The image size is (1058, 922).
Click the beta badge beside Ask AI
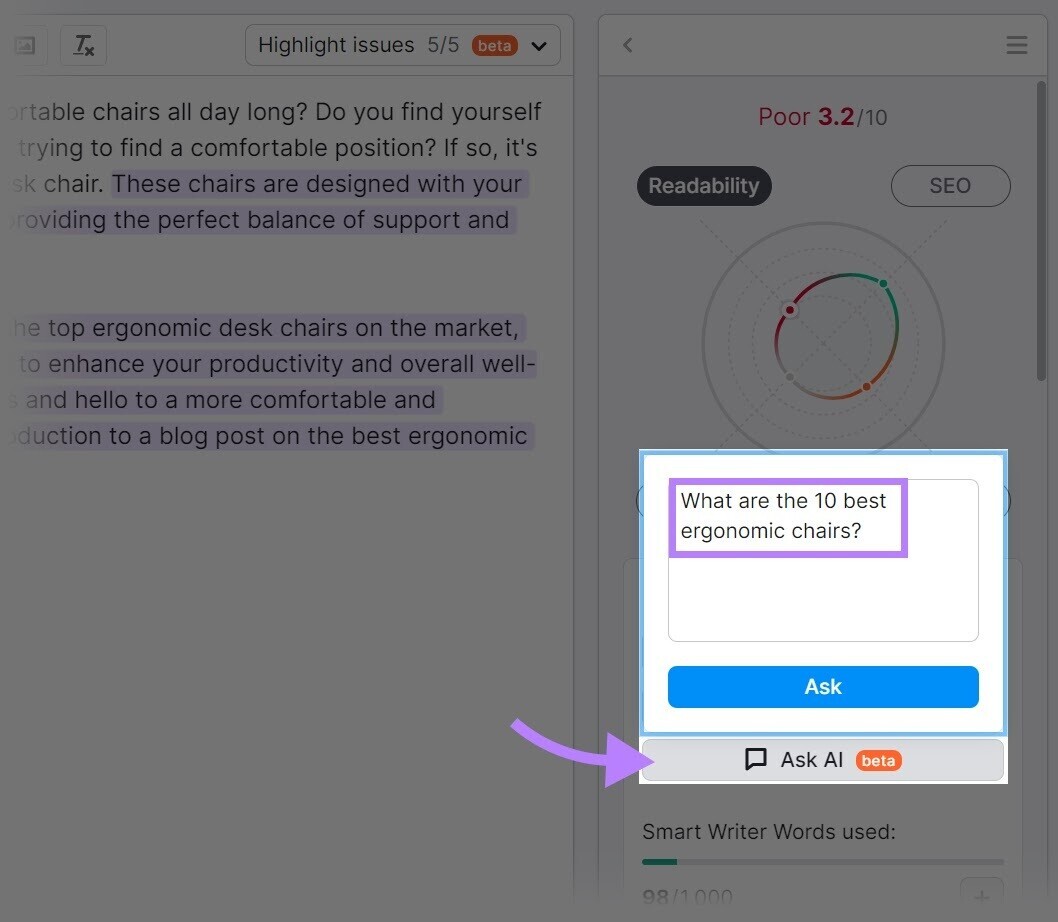(x=878, y=760)
